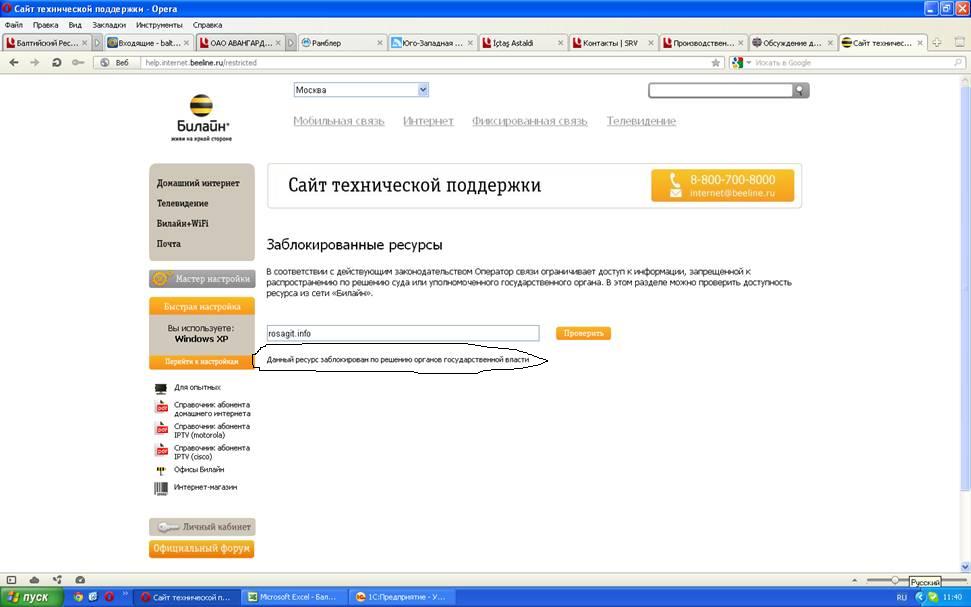Adjust the zoom slider in Opera's status bar

895,580
